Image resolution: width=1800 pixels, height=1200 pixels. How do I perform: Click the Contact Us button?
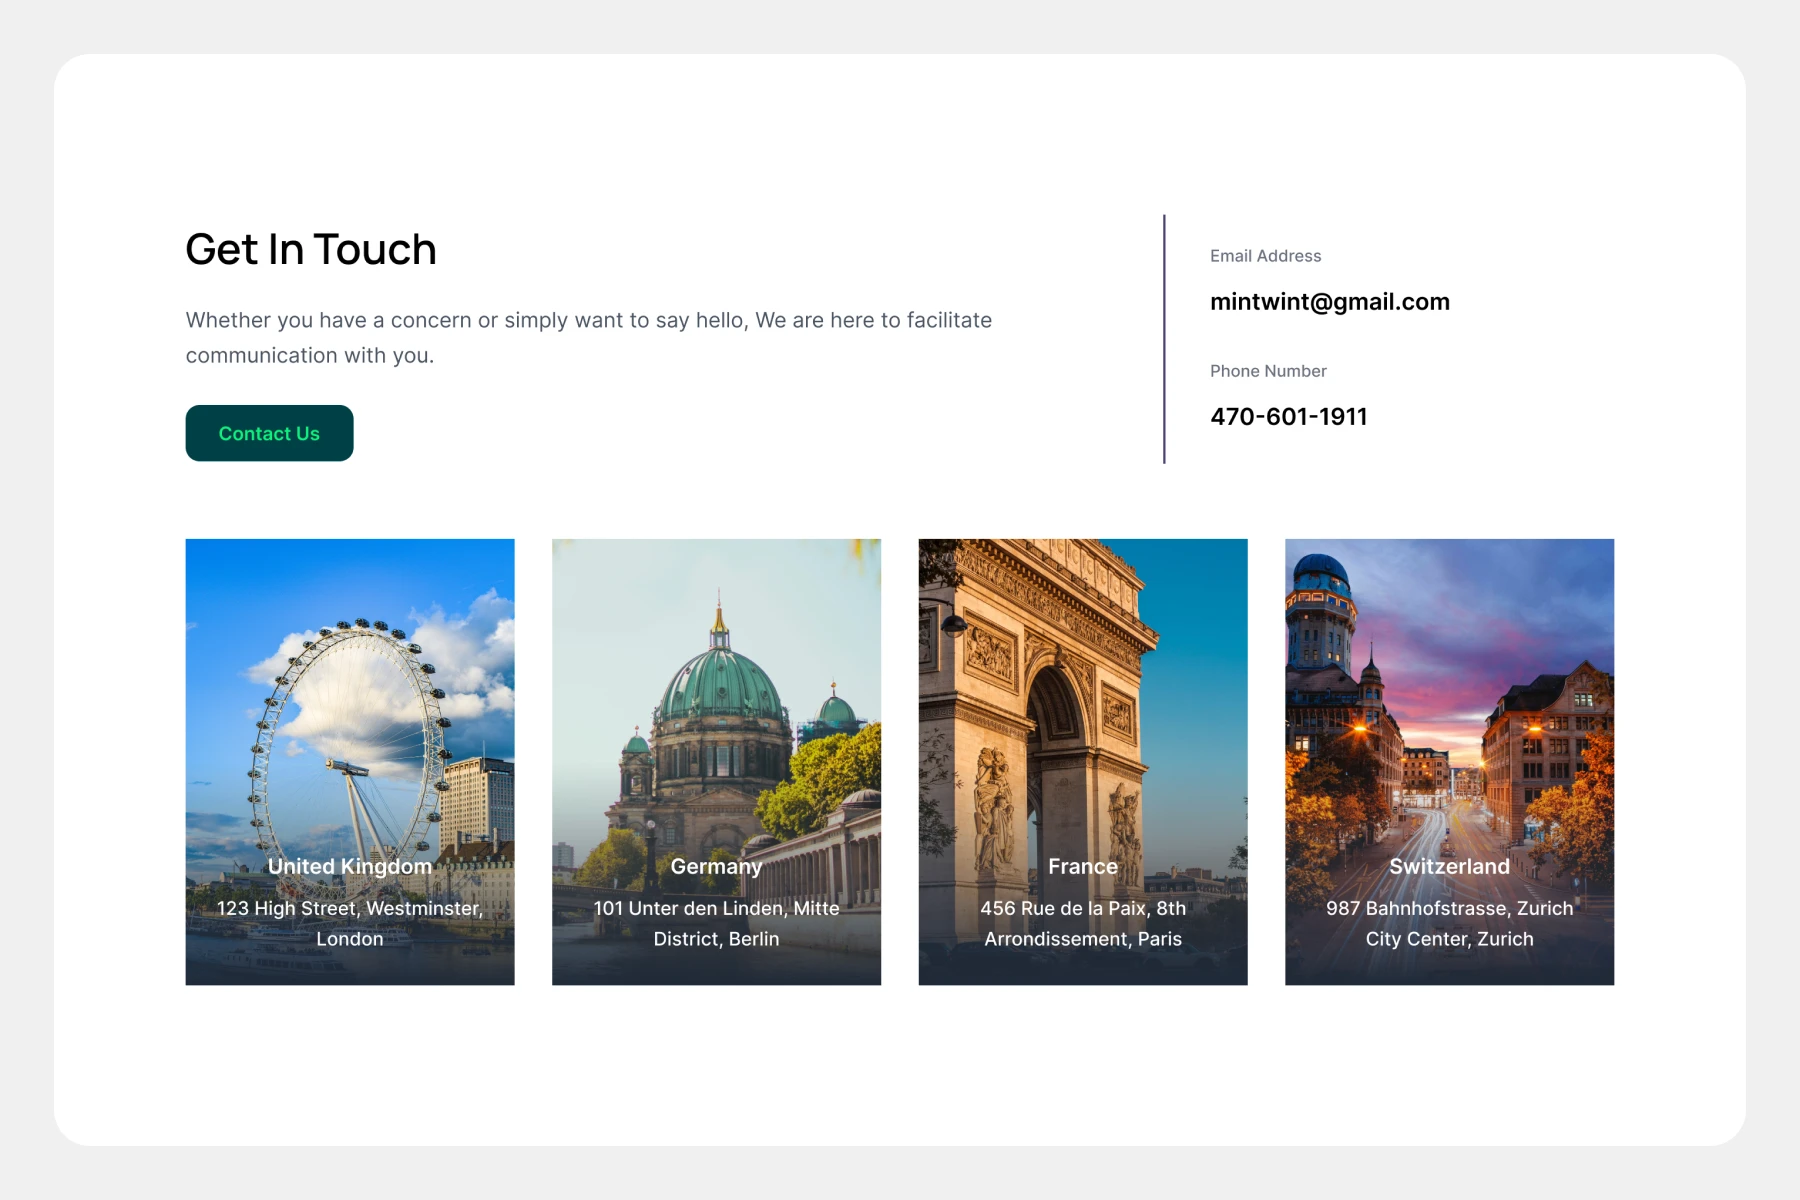pos(269,433)
